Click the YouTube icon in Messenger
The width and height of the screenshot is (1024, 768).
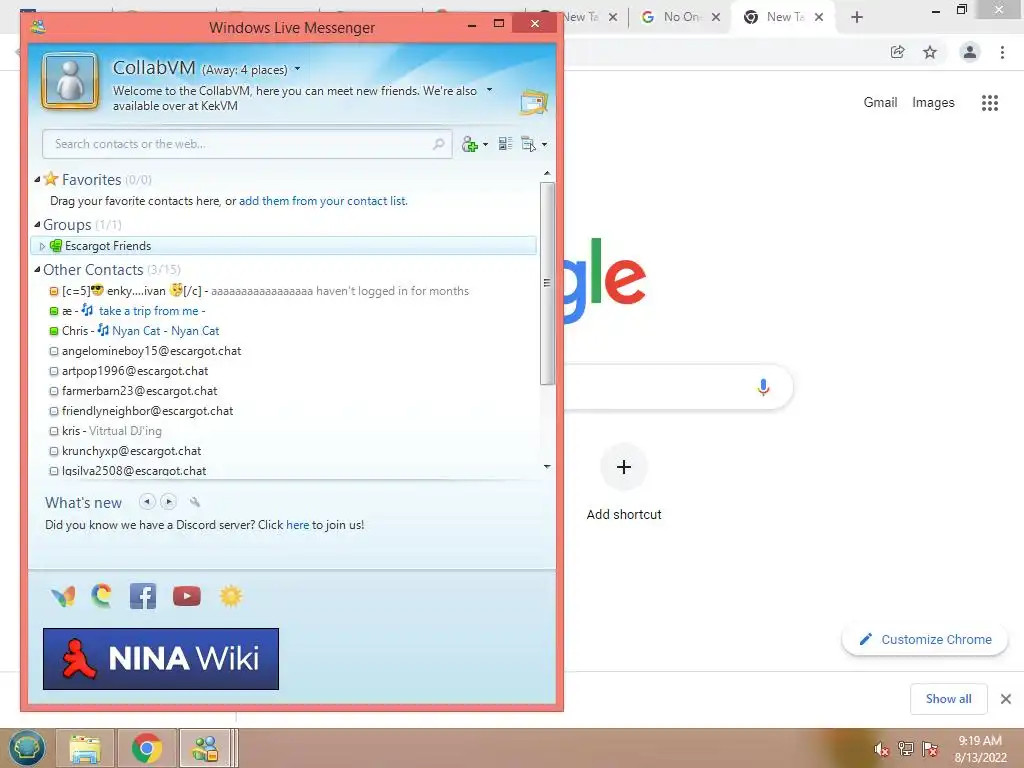(x=187, y=596)
